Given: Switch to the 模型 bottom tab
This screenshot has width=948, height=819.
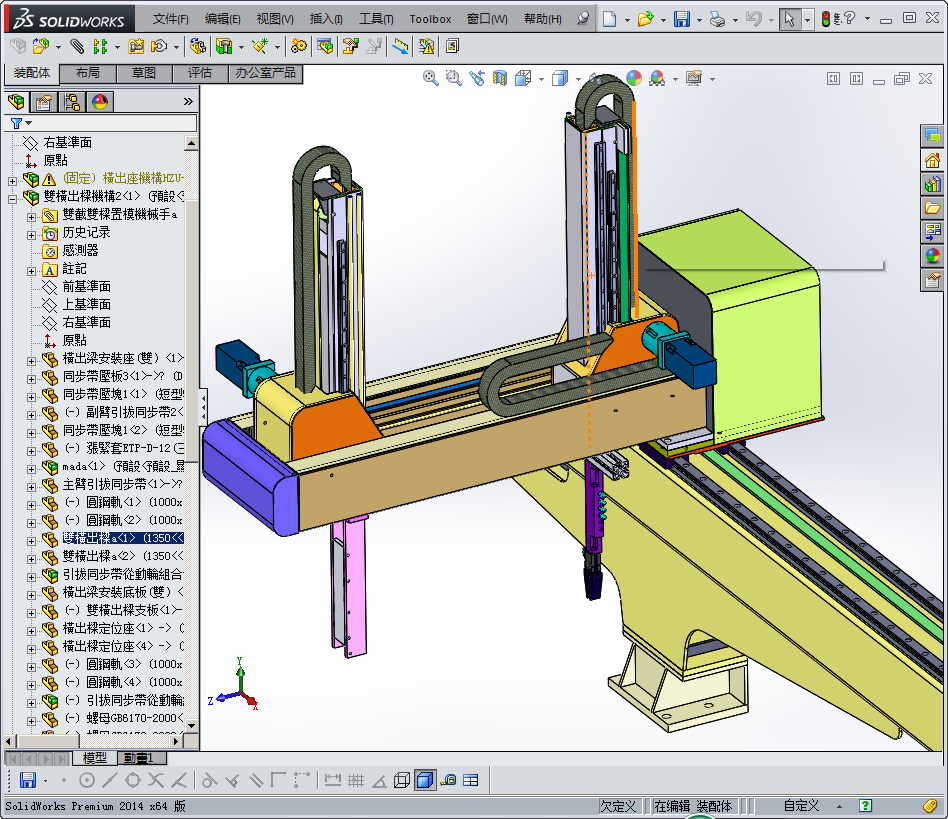Looking at the screenshot, I should tap(94, 758).
